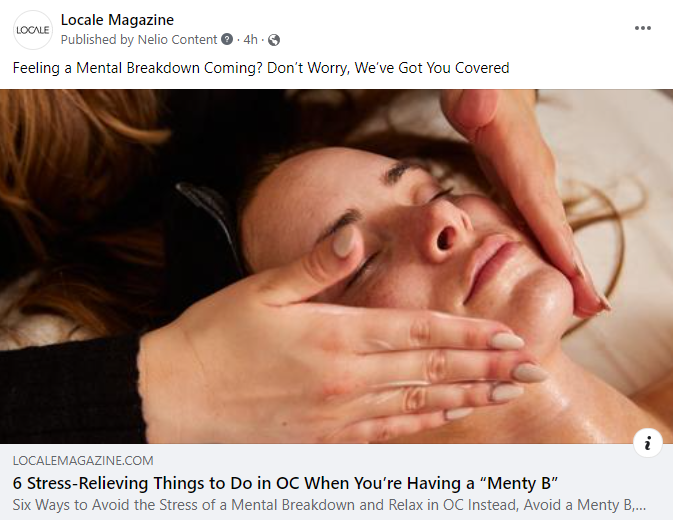Screen dimensions: 673x520
Task: Open the 6 Stress-Relieving Things article headline
Action: (x=285, y=483)
